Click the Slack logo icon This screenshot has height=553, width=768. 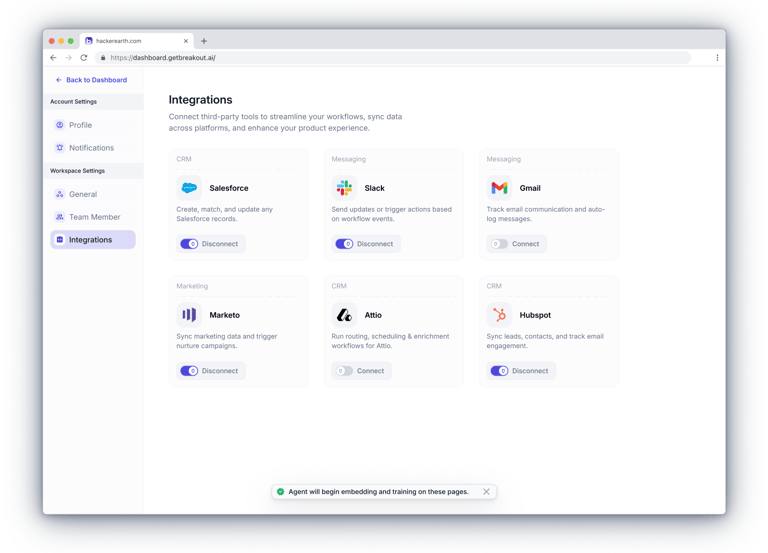344,188
